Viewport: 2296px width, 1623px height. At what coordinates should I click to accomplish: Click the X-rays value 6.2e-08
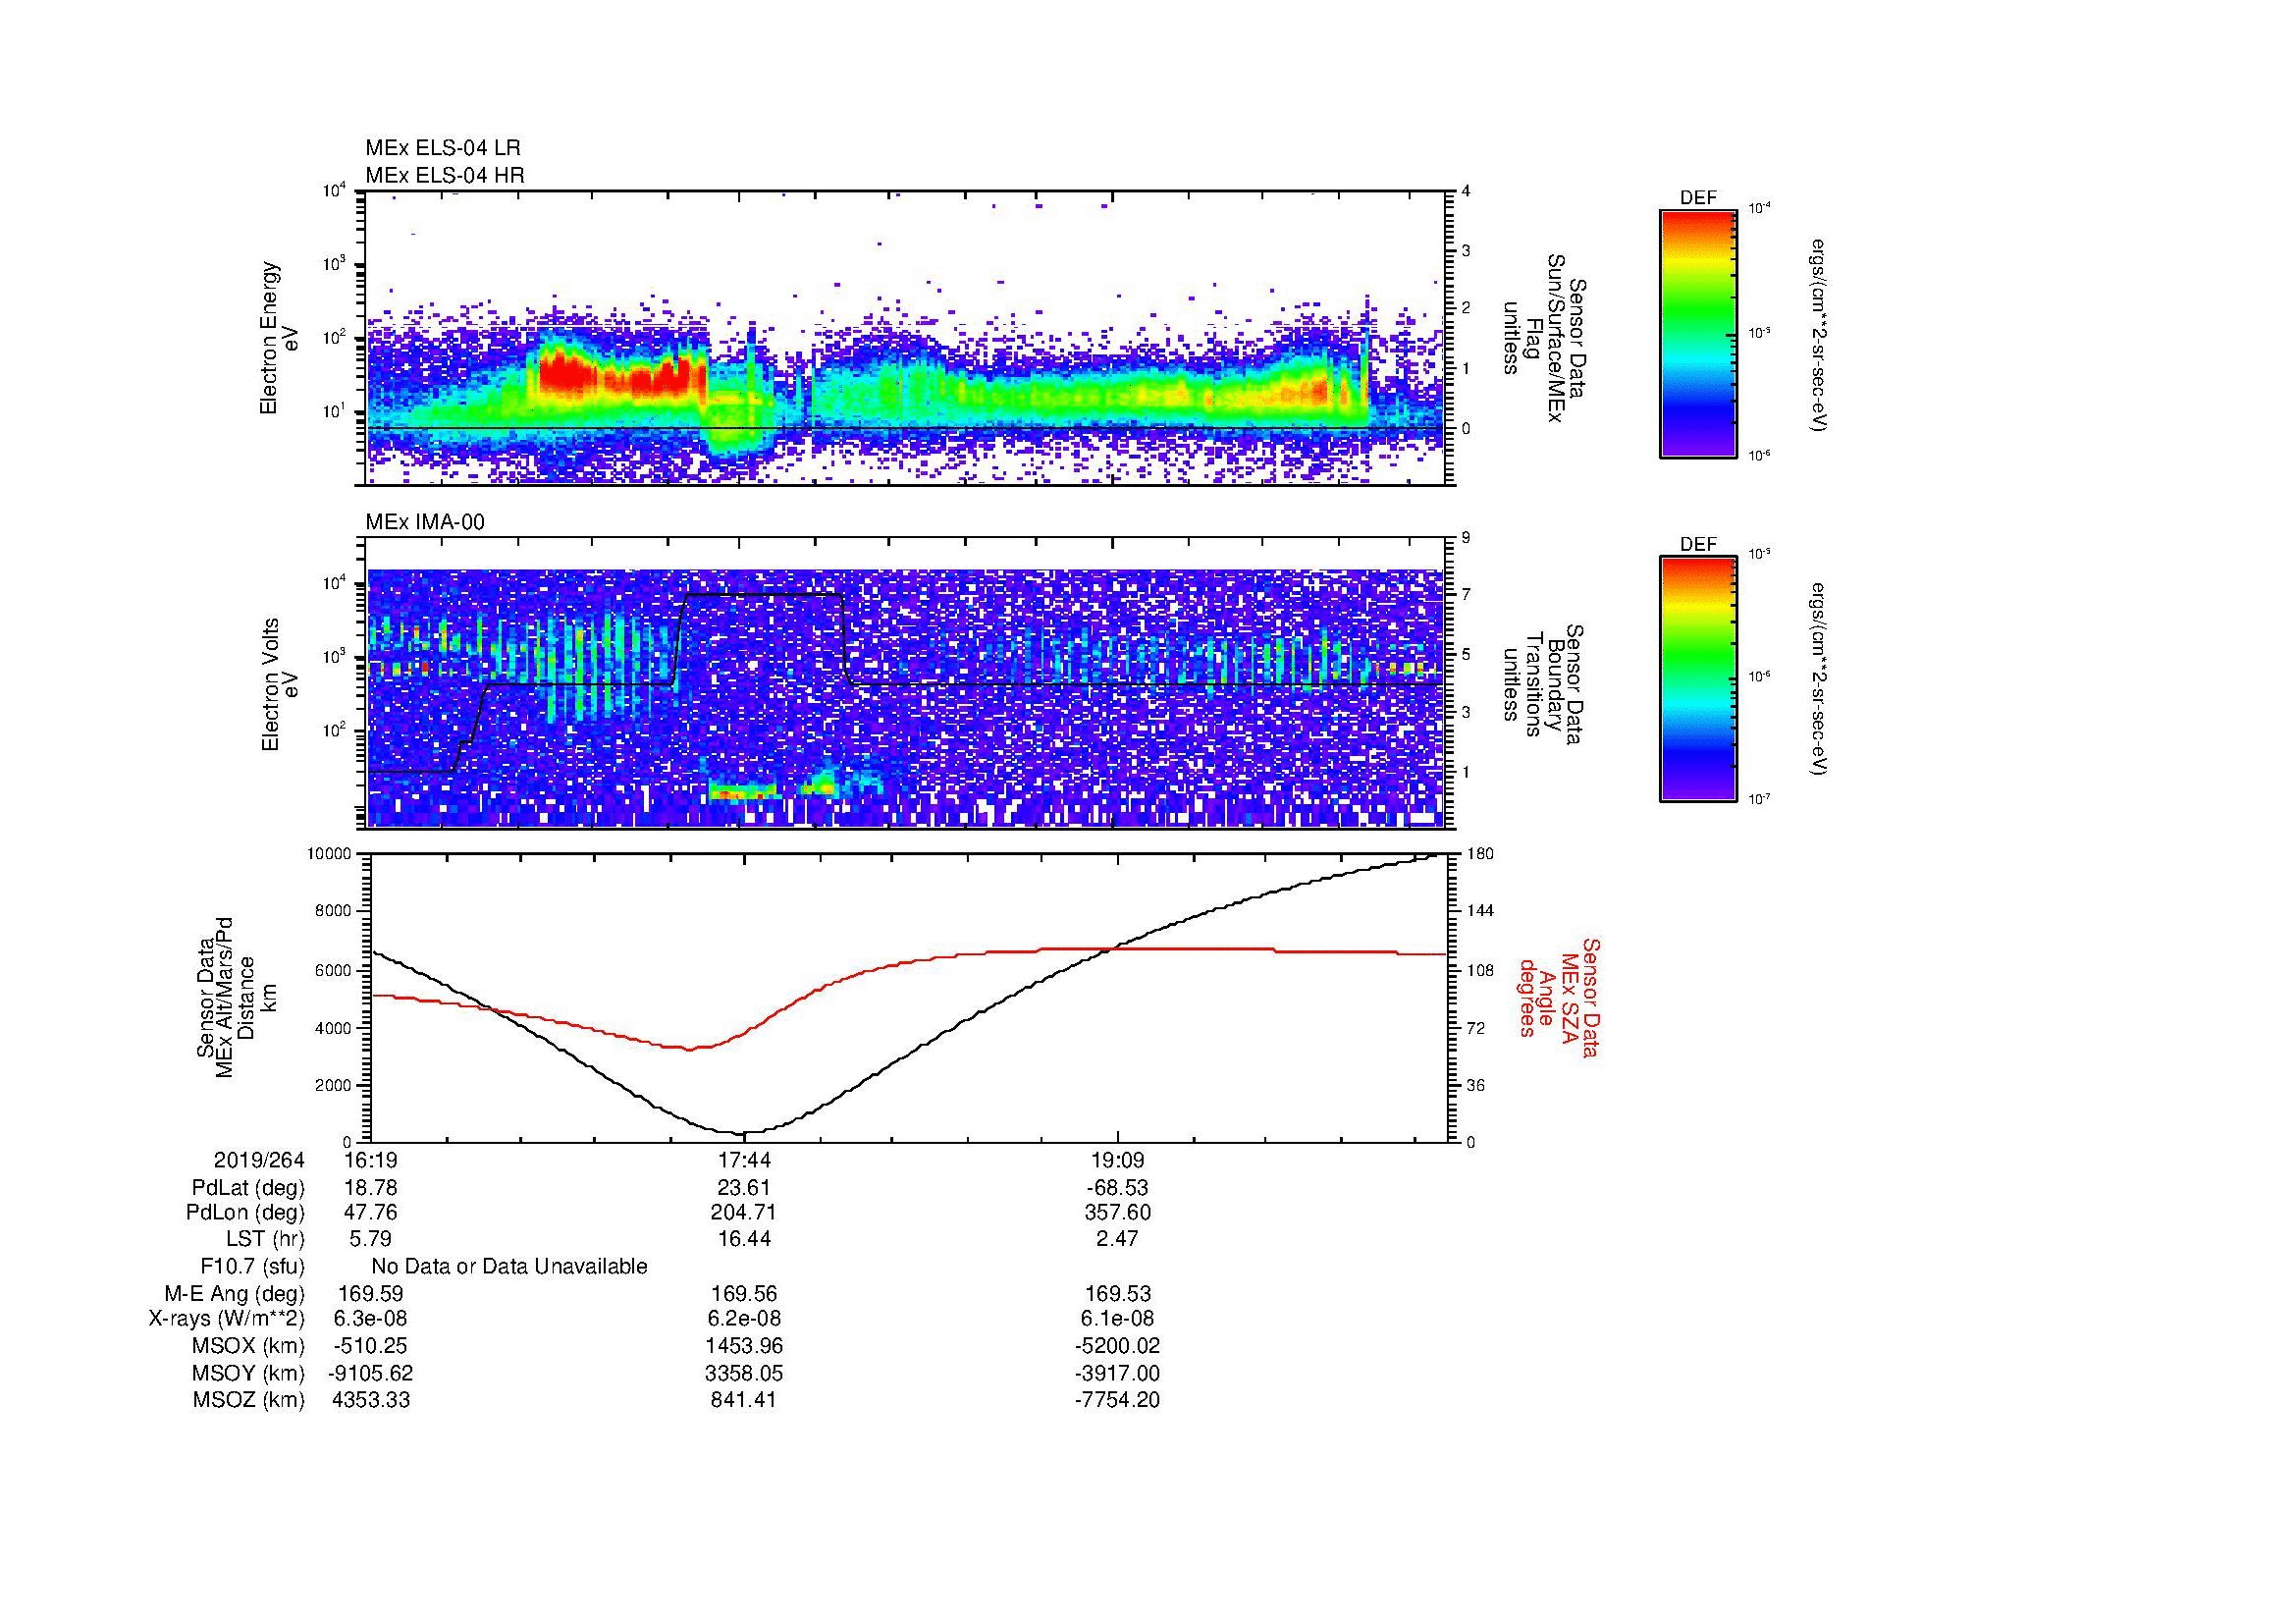(x=744, y=1319)
